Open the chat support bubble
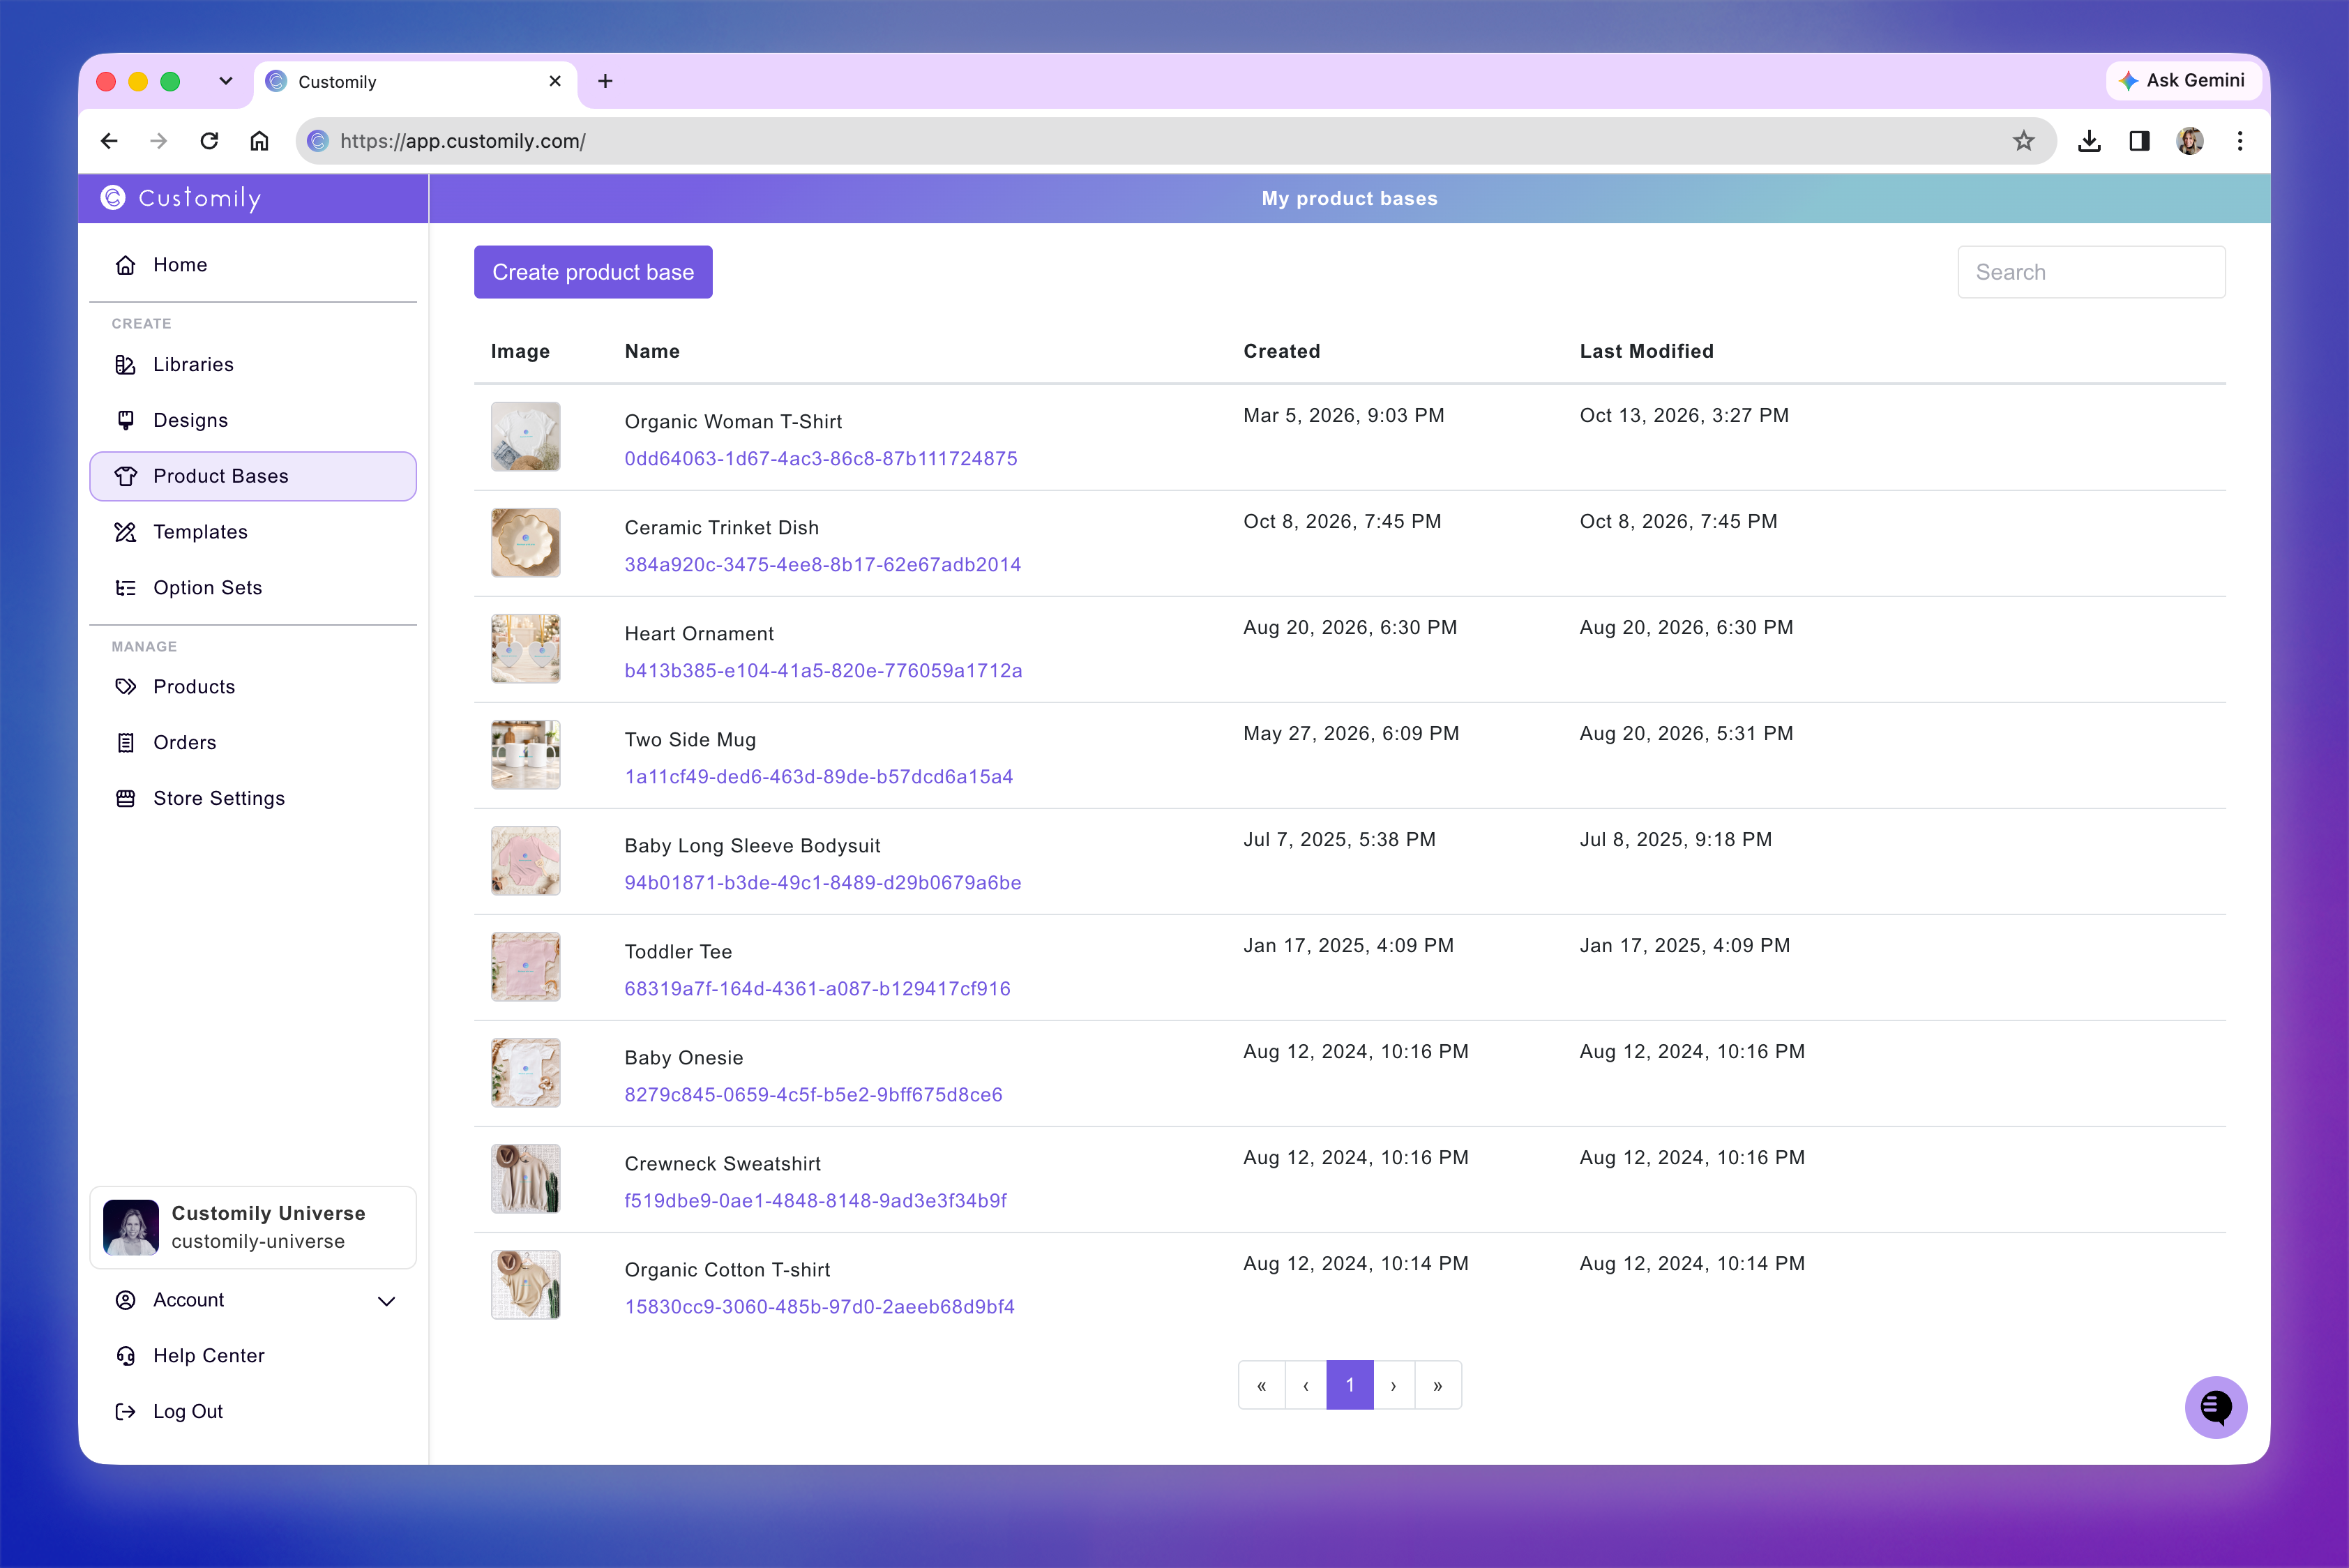 pos(2215,1408)
